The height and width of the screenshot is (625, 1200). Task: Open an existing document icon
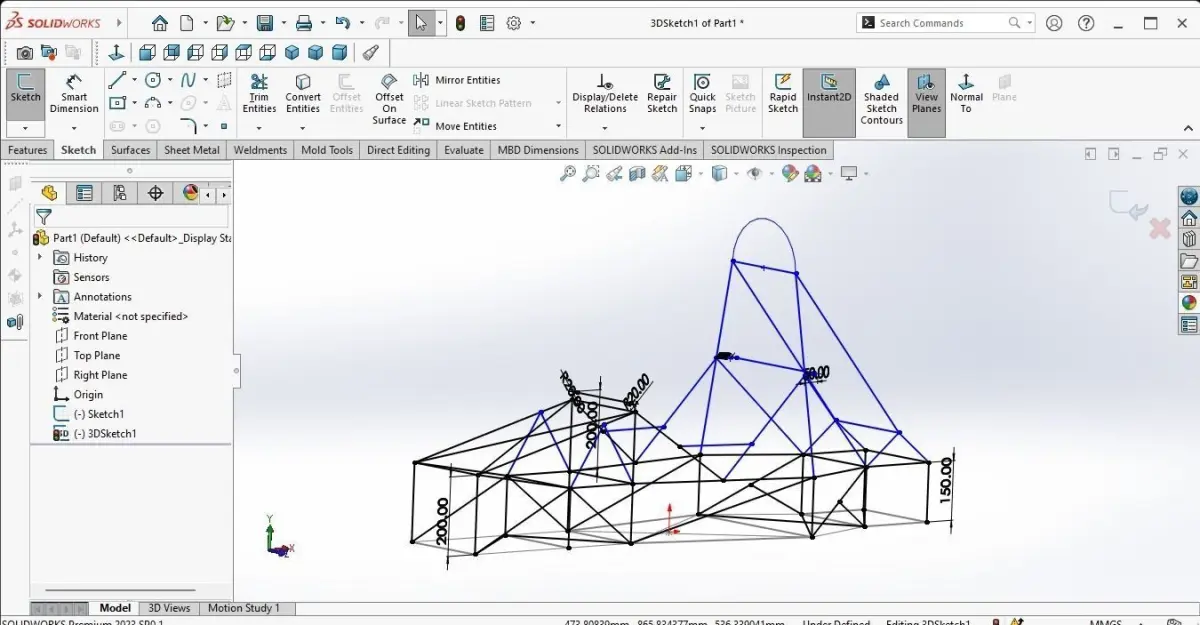point(225,23)
